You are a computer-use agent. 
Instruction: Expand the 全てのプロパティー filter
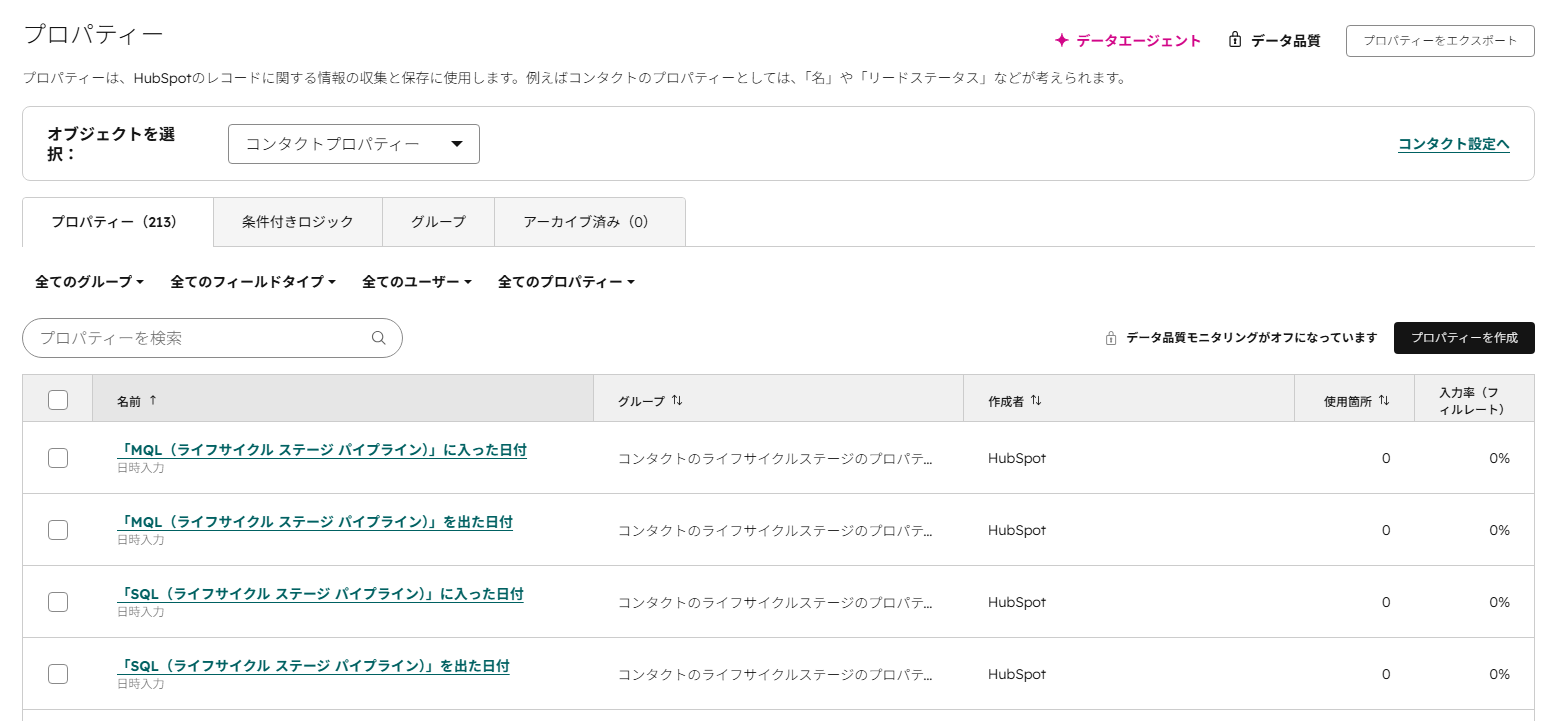coord(567,282)
